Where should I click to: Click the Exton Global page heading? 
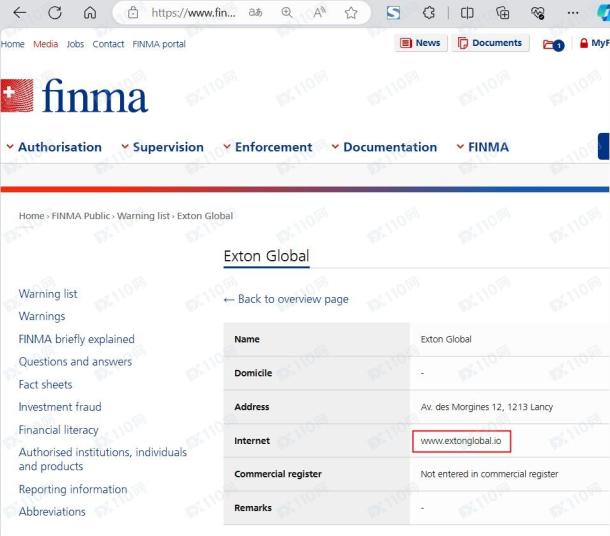[x=266, y=256]
